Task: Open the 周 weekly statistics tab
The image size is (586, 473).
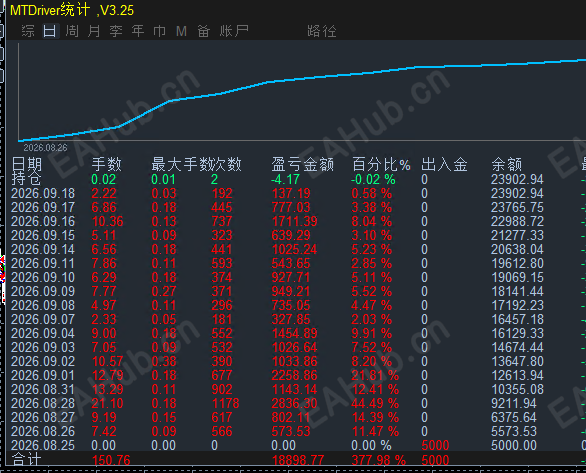Action: point(72,31)
